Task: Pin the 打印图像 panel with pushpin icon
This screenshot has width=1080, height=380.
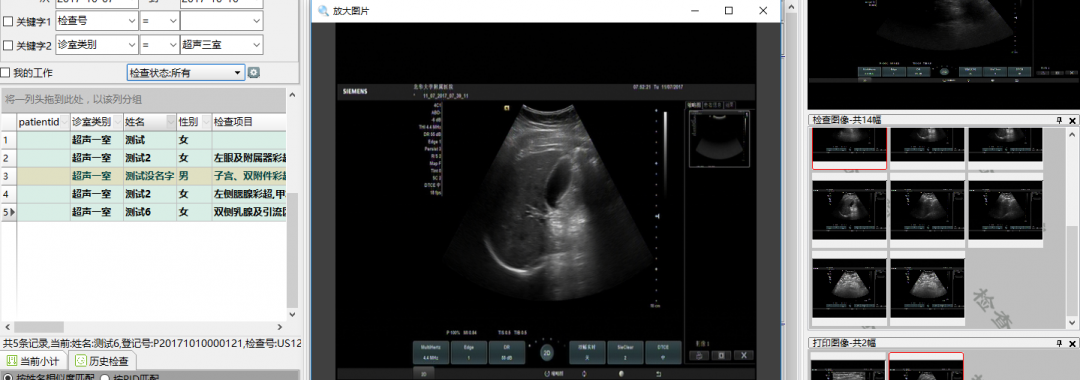Action: 1059,343
